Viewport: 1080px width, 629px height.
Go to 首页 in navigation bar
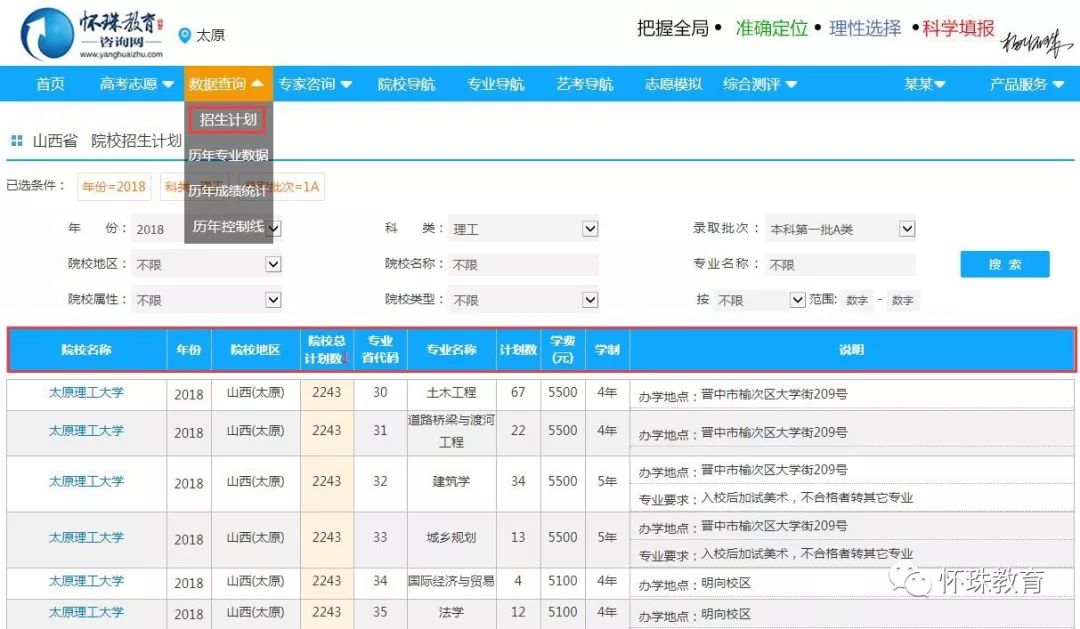click(x=50, y=85)
